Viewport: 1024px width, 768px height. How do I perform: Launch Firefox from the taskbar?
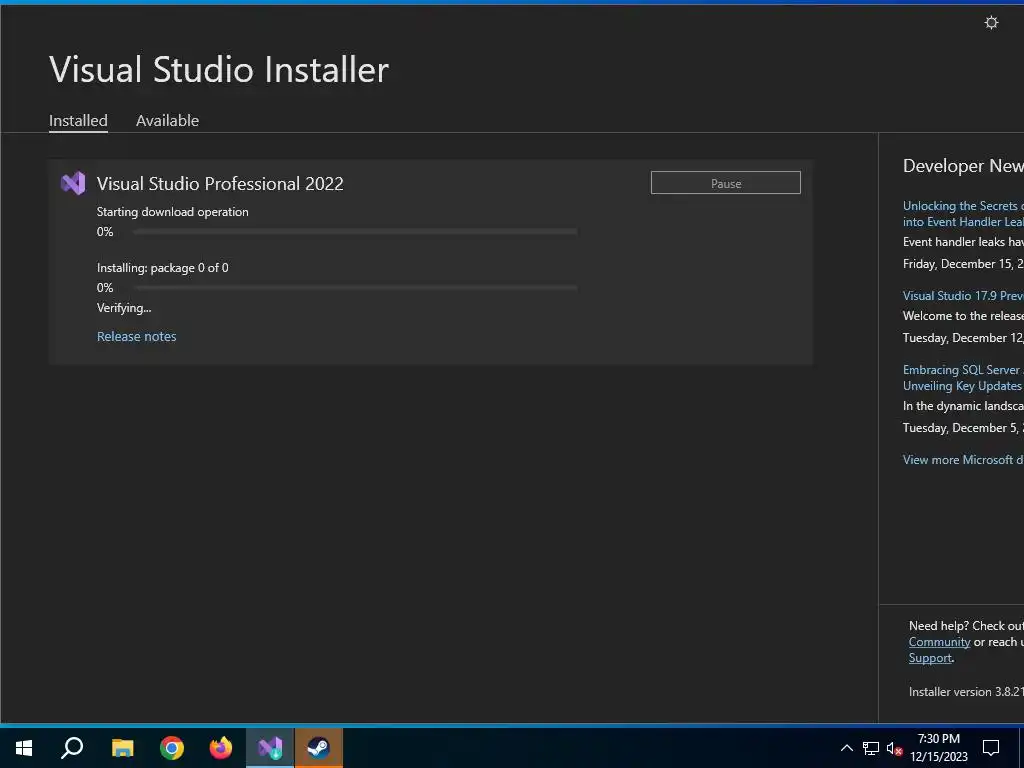[221, 748]
